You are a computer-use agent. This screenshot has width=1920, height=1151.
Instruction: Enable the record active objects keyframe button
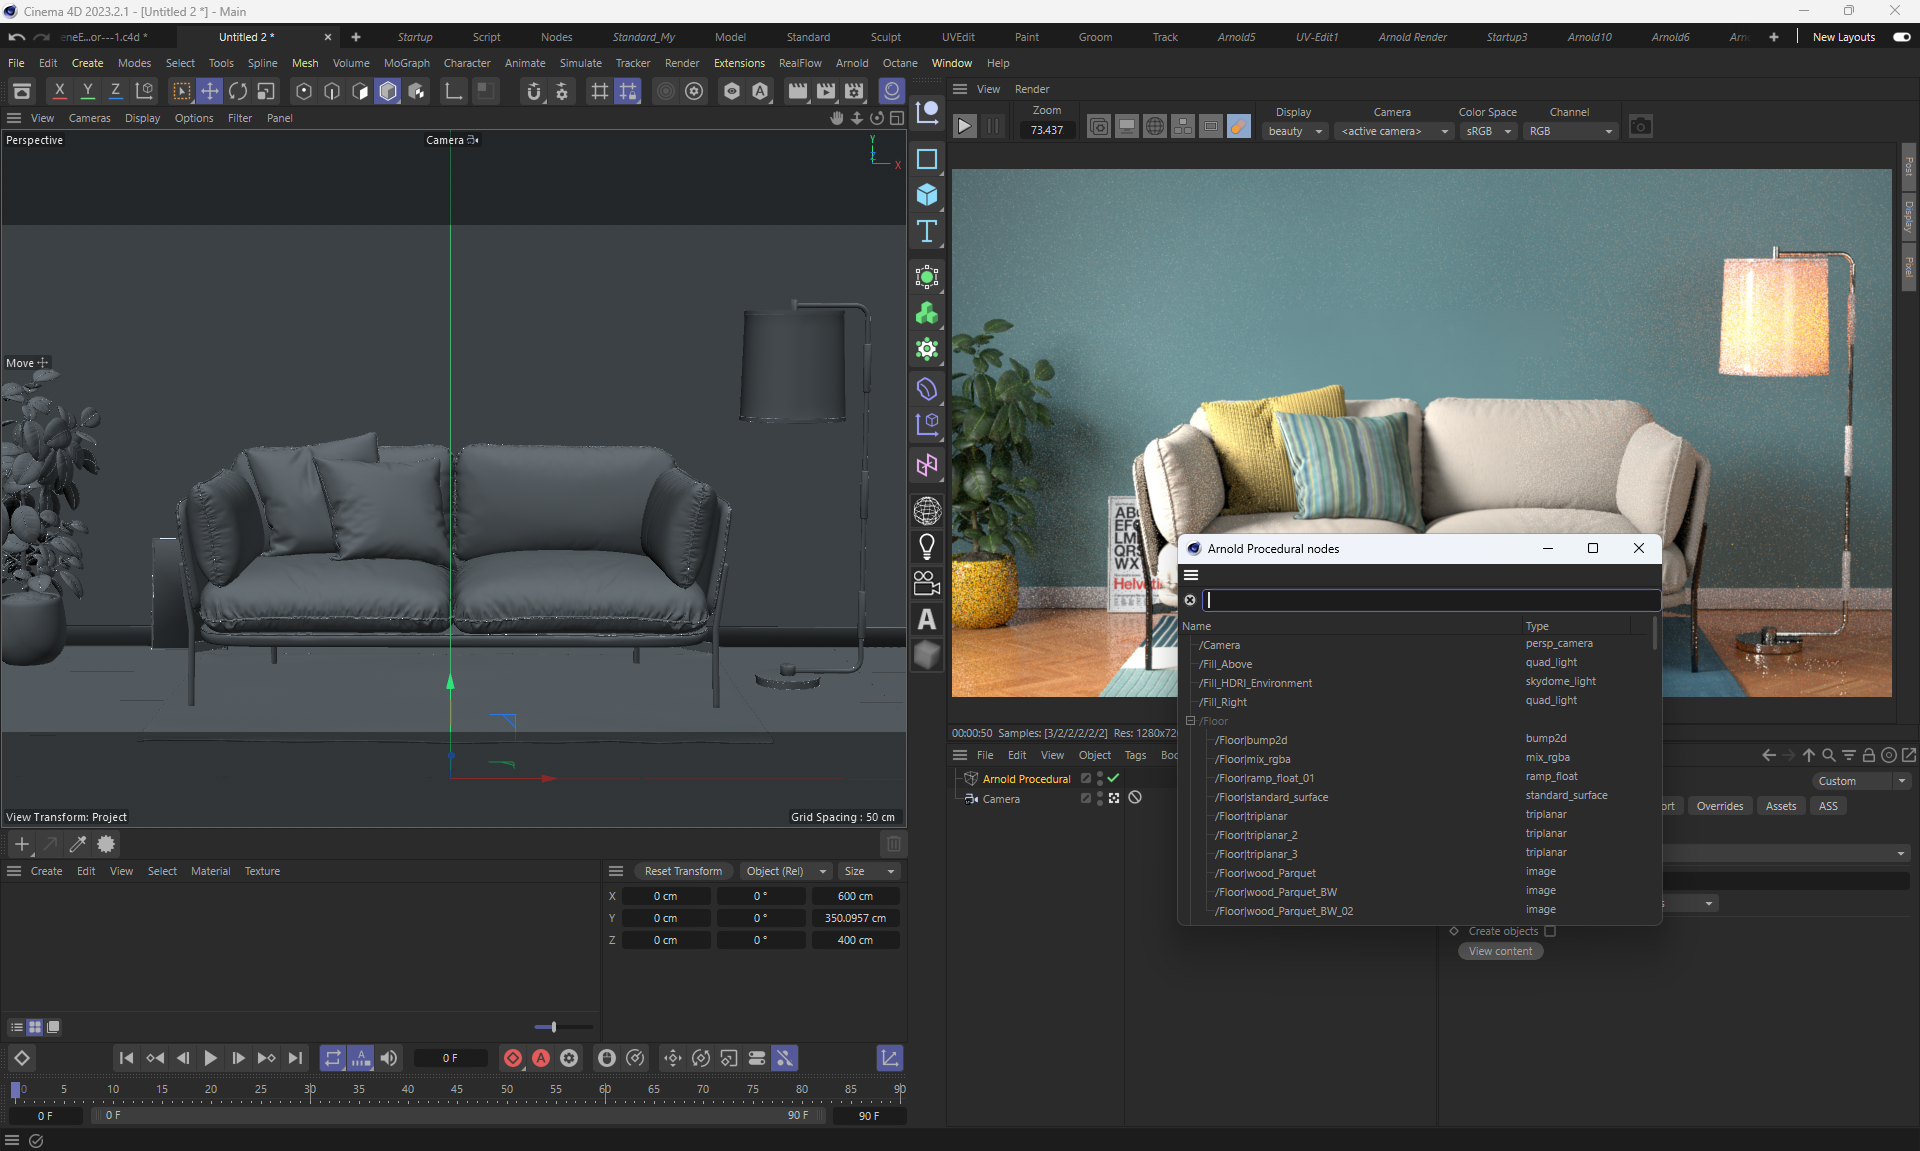coord(513,1058)
